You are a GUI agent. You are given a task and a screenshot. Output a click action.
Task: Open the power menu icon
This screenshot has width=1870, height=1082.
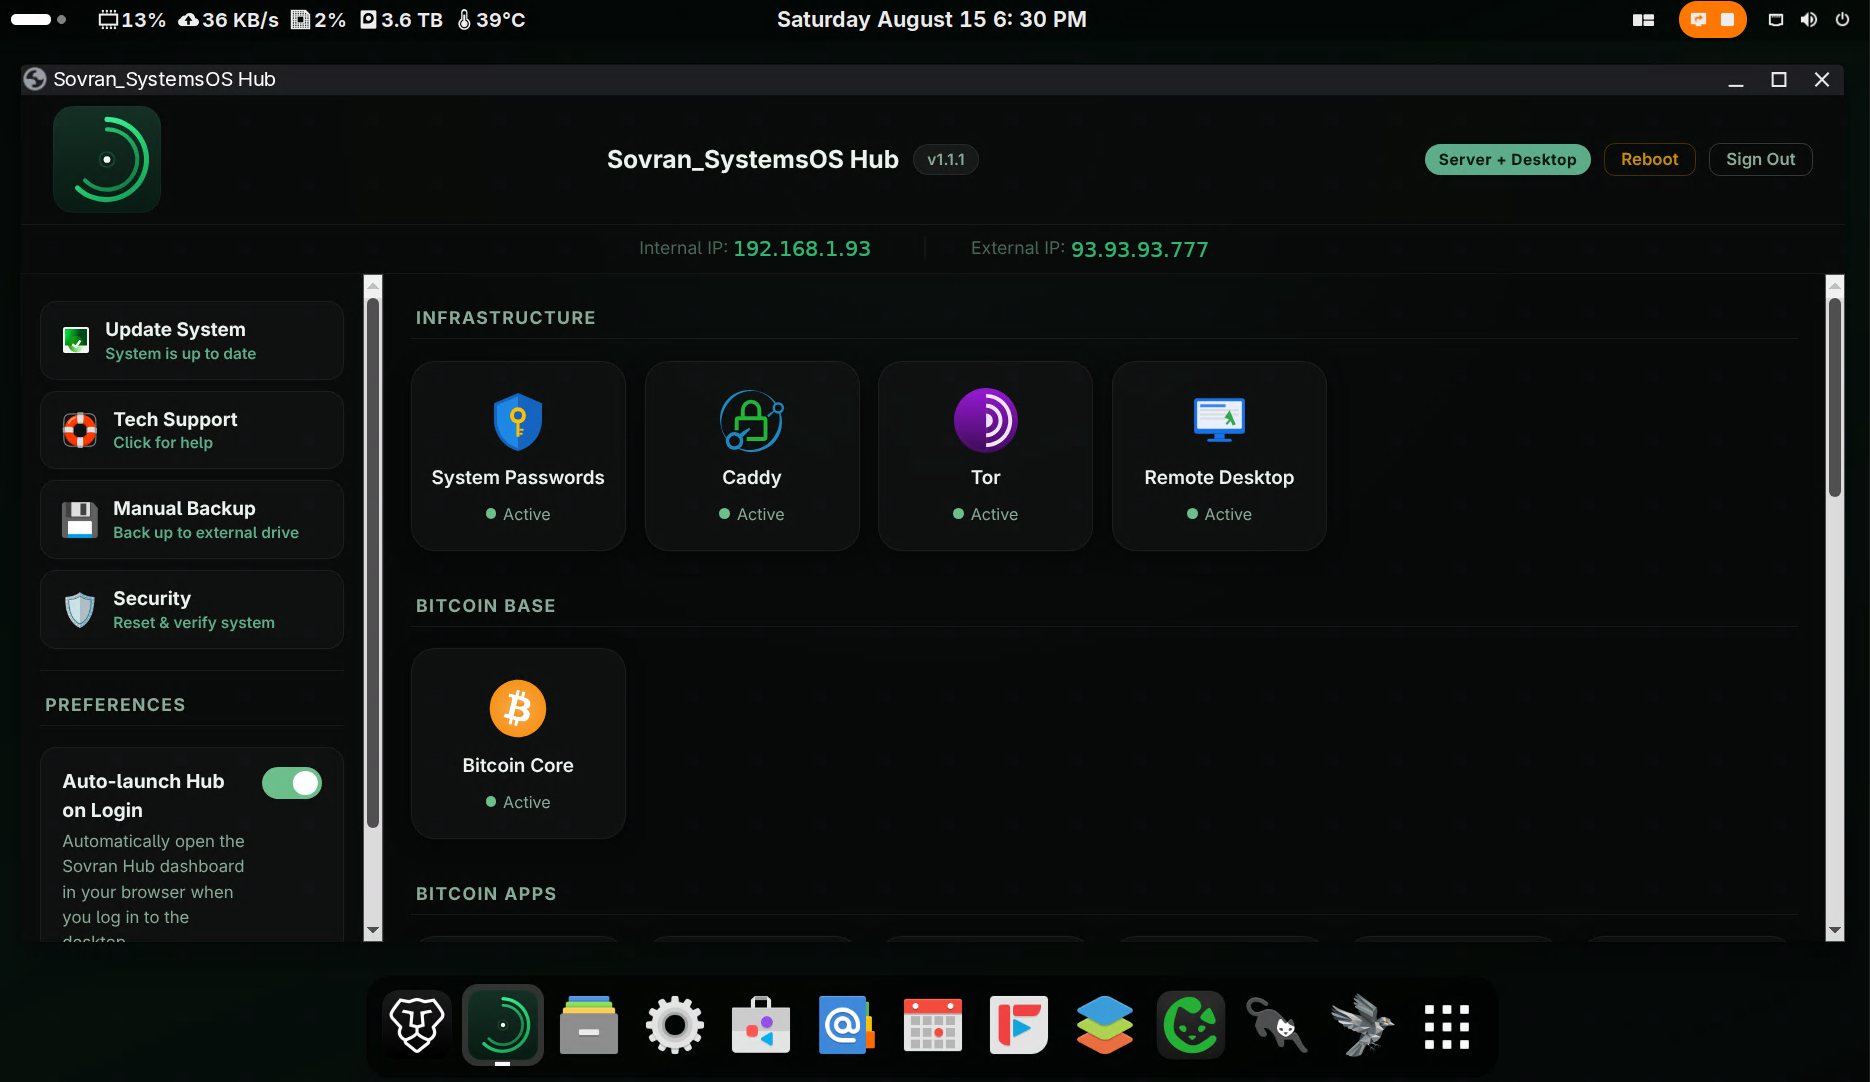[x=1842, y=20]
